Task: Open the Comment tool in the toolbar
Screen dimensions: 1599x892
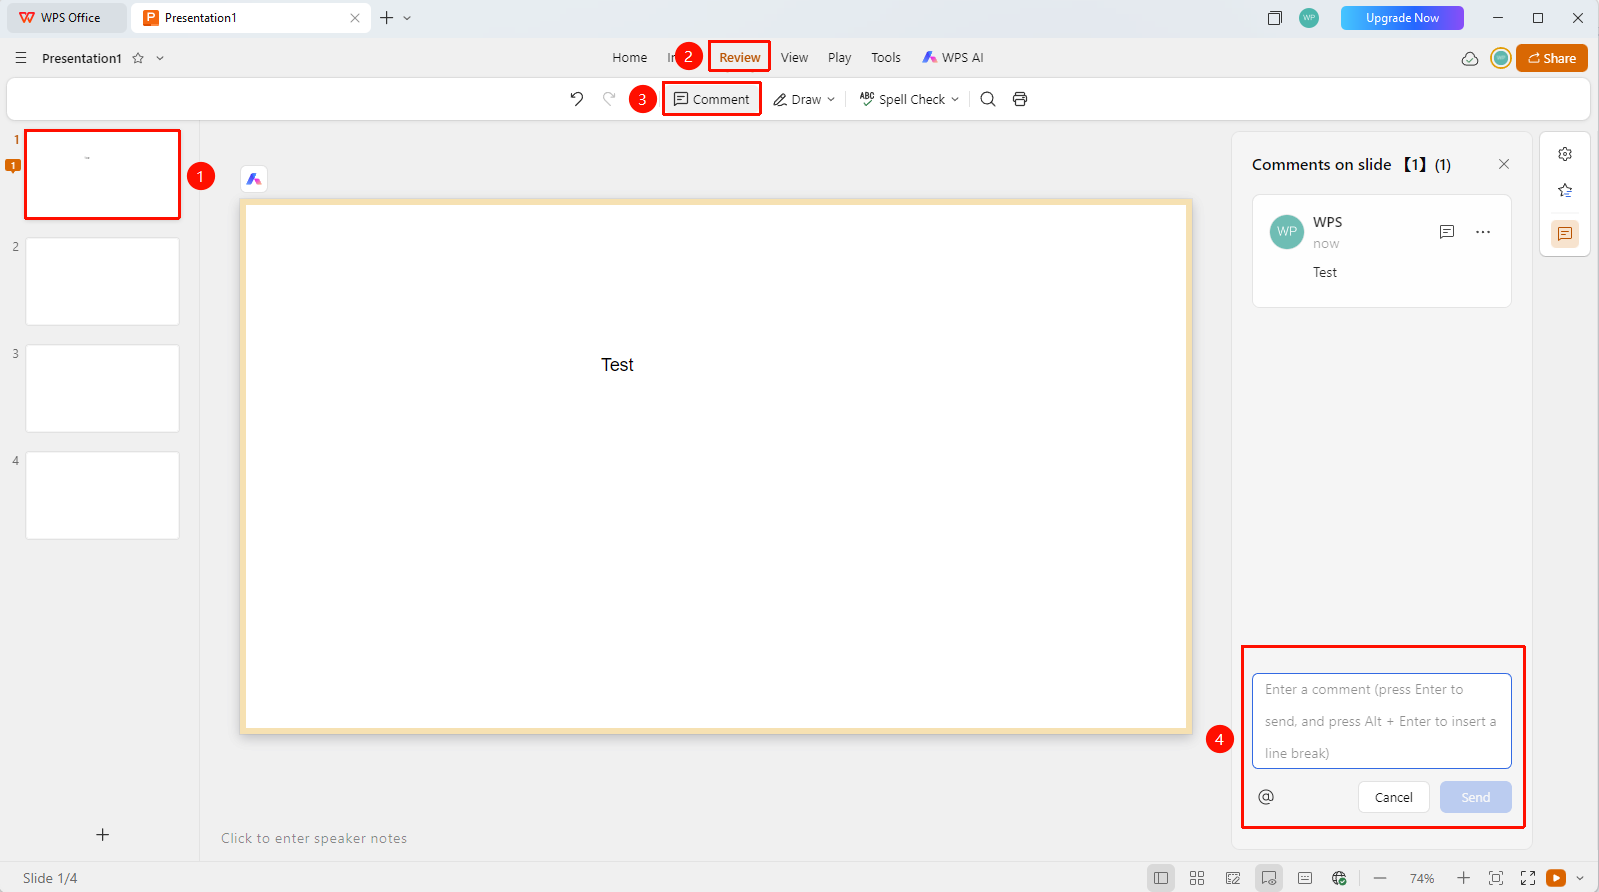Action: (712, 99)
